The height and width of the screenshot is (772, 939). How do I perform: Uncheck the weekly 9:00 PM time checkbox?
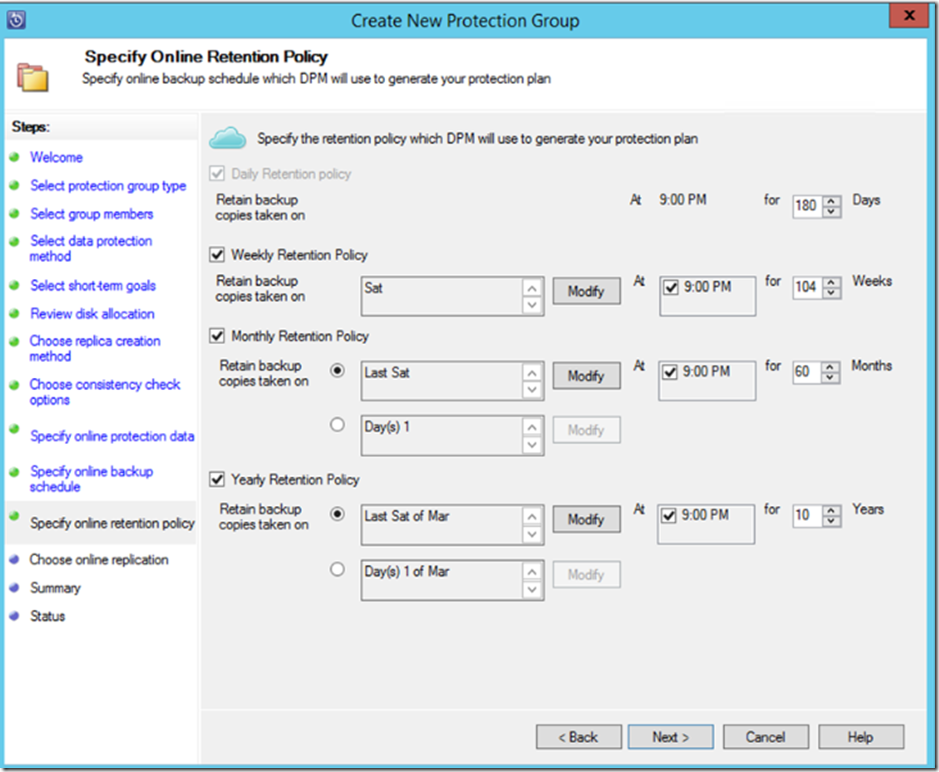671,287
